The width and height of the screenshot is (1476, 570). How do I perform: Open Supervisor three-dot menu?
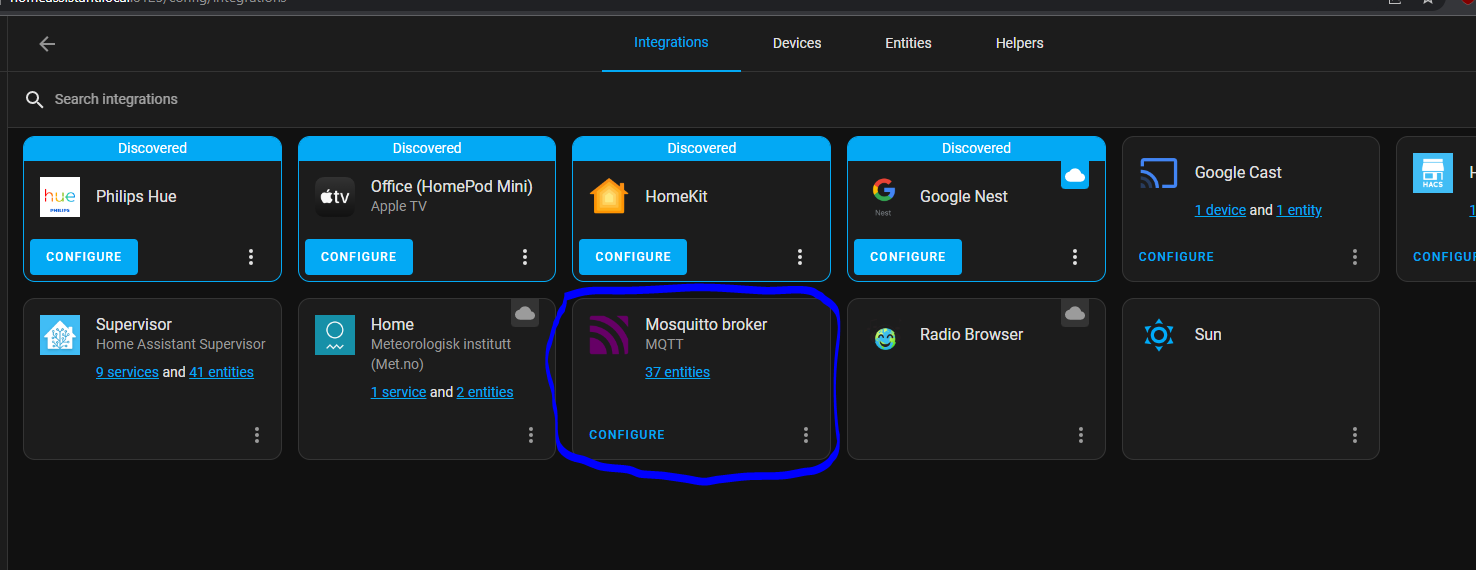click(257, 435)
